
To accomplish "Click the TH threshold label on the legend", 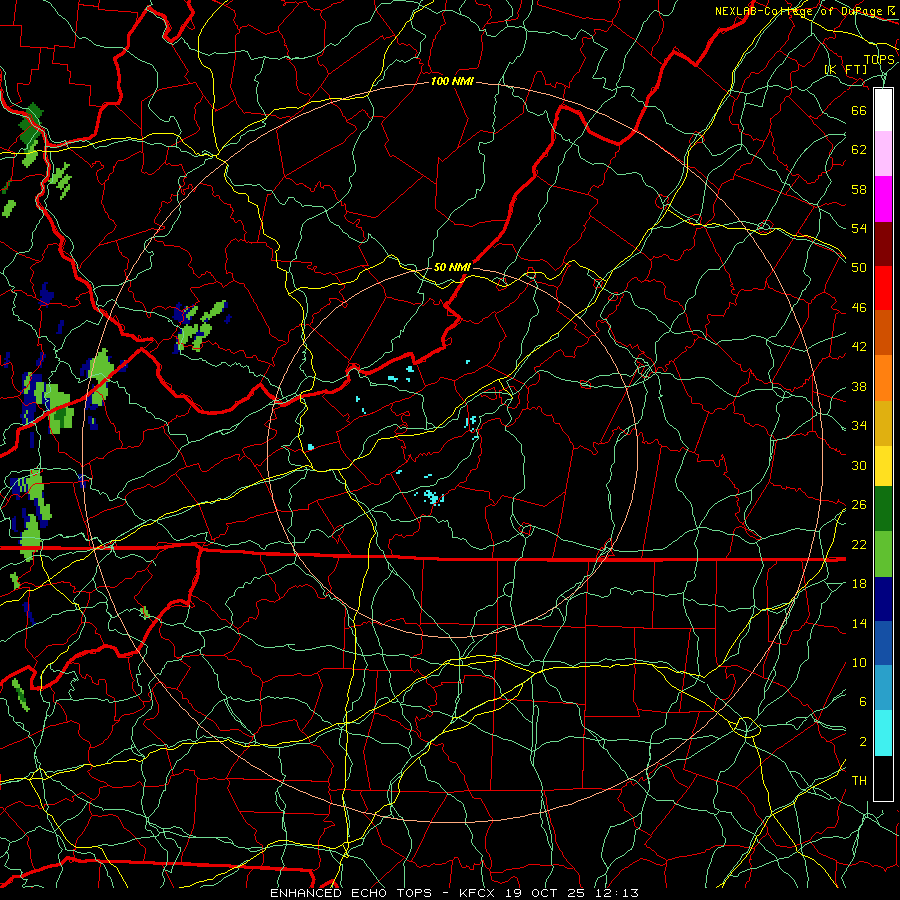I will point(859,780).
